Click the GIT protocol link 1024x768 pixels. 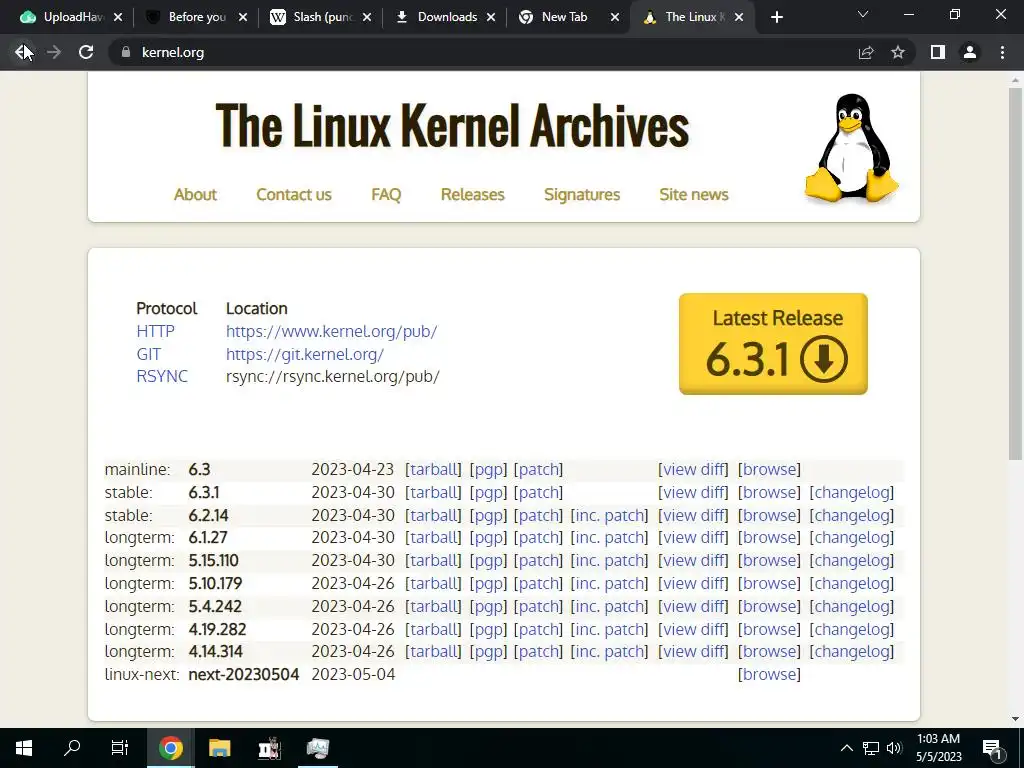point(148,354)
